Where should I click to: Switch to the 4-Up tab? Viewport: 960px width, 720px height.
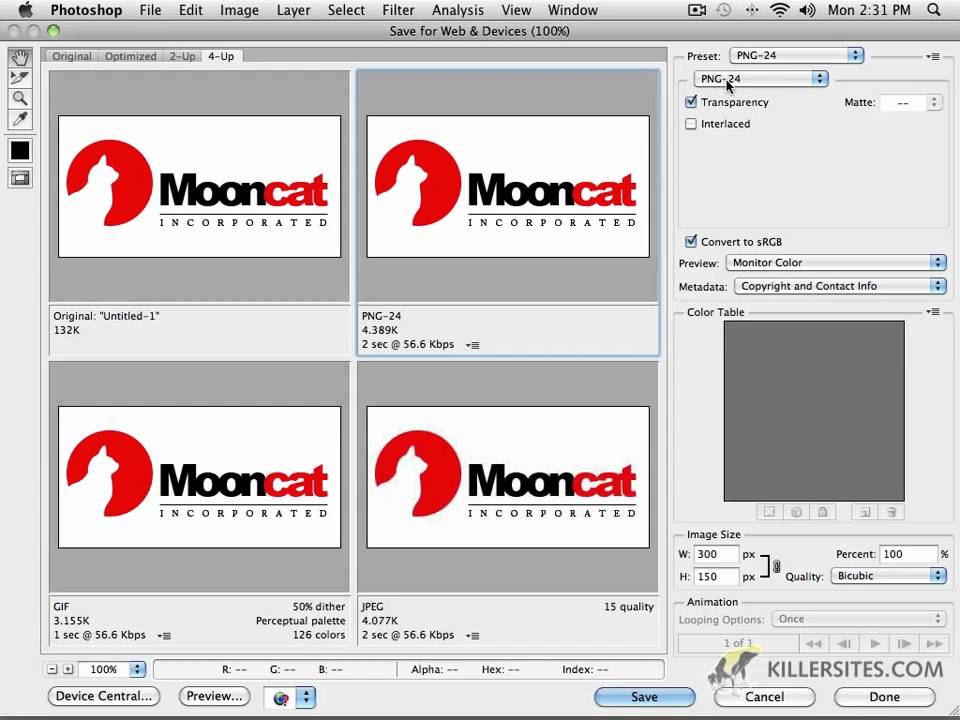point(221,56)
